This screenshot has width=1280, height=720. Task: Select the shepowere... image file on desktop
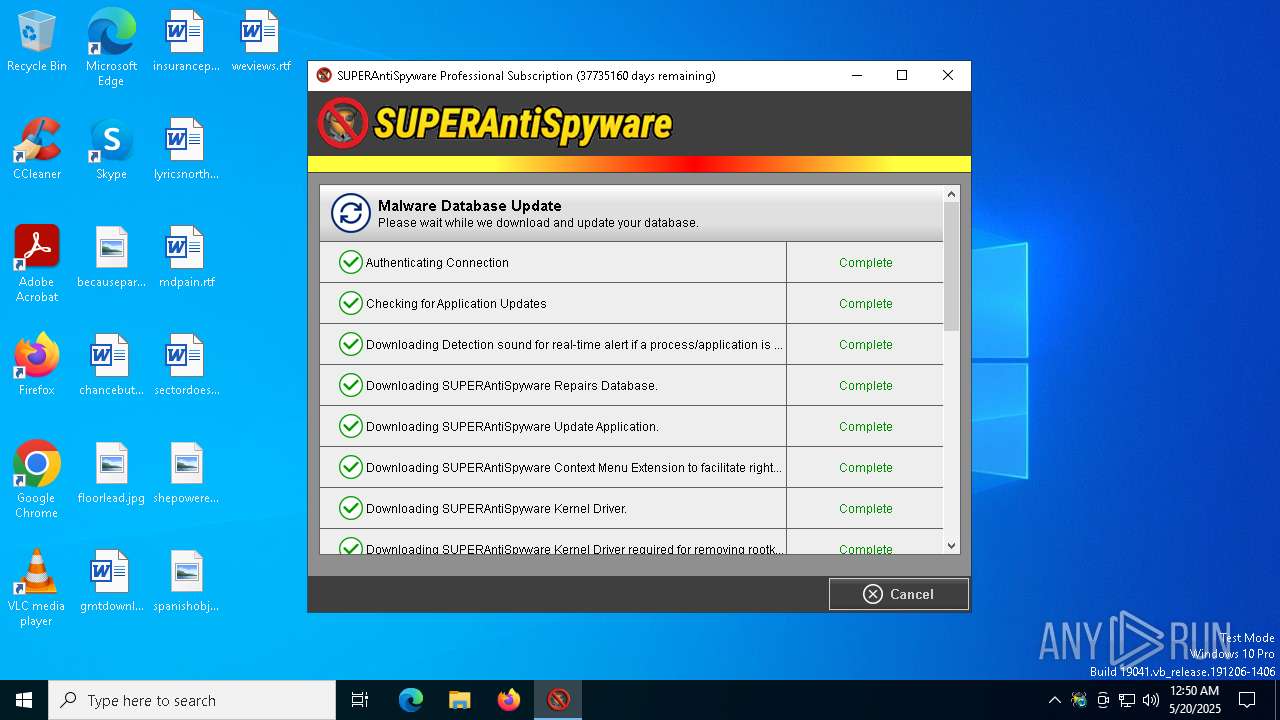[x=186, y=473]
